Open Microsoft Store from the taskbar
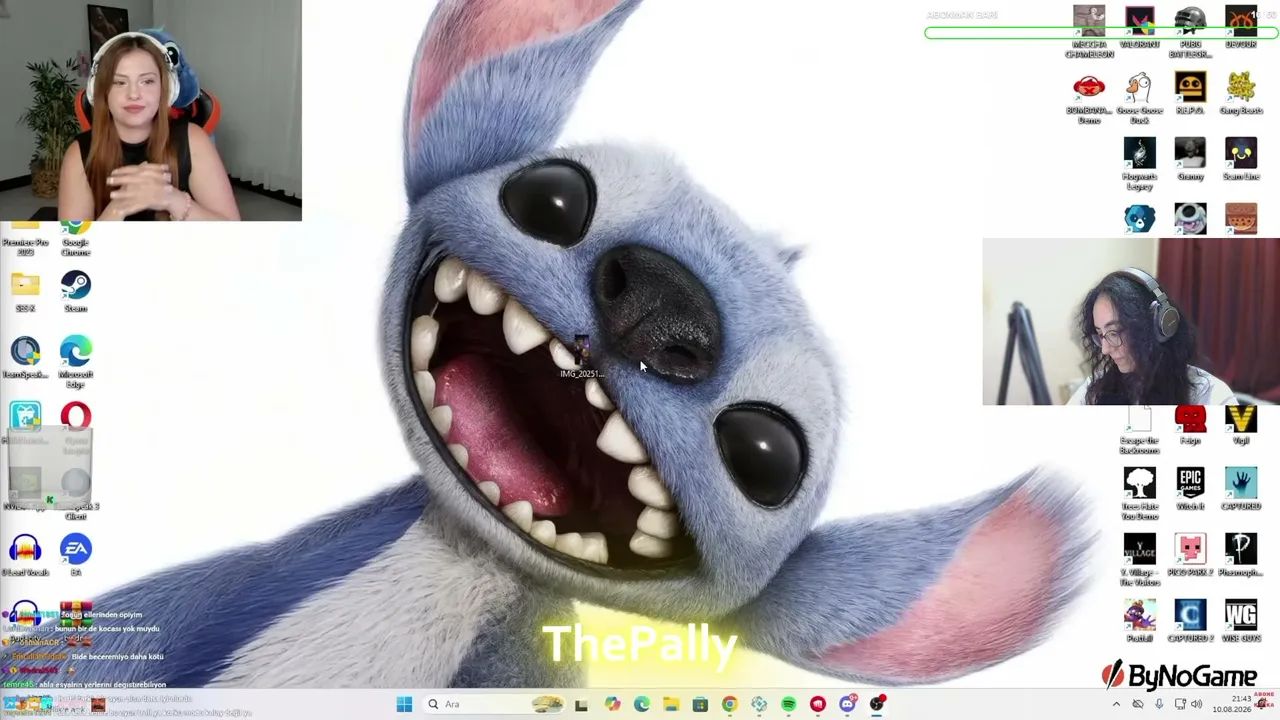 [x=700, y=704]
